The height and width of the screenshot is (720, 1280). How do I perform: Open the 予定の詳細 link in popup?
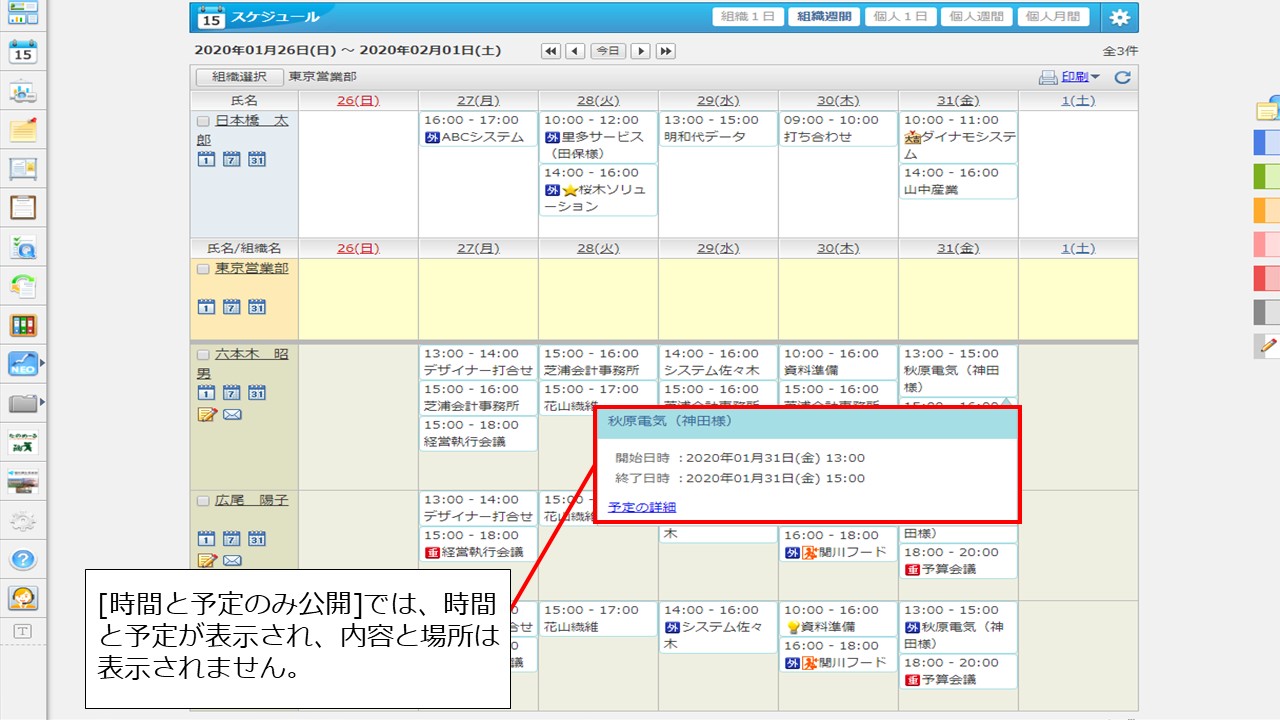coord(642,507)
